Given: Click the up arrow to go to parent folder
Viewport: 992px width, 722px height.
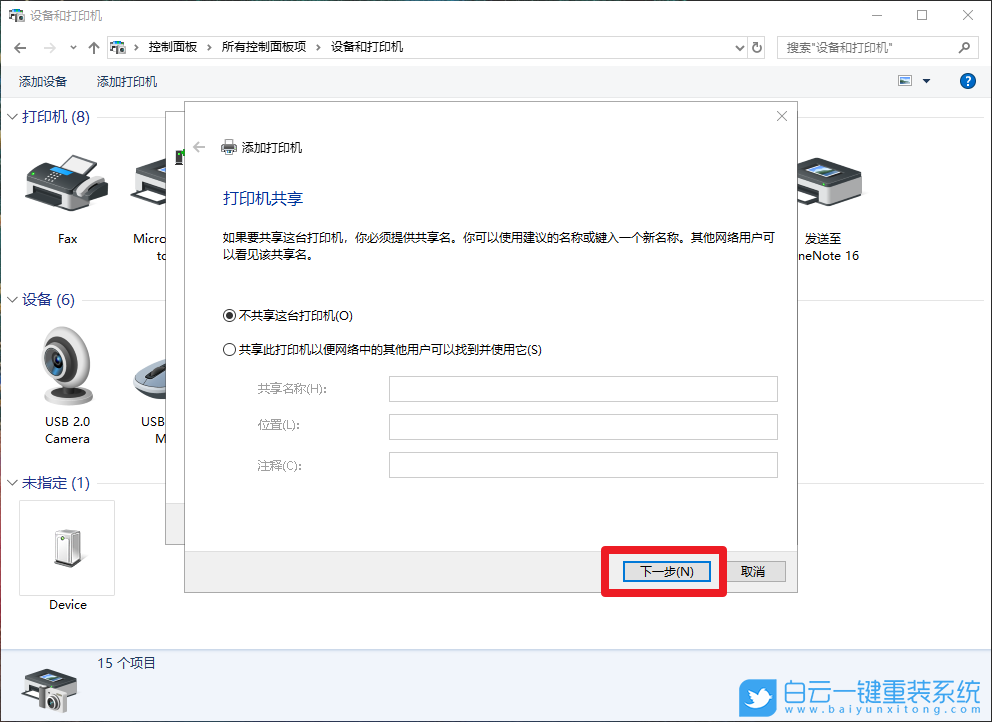Looking at the screenshot, I should coord(94,47).
